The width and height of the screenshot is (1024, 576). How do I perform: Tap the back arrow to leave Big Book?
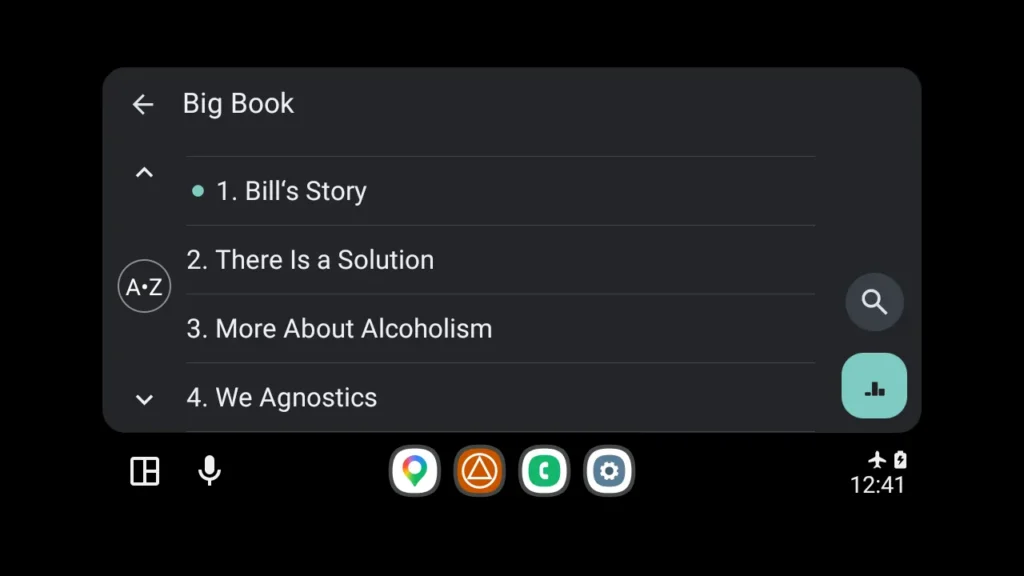click(x=143, y=104)
